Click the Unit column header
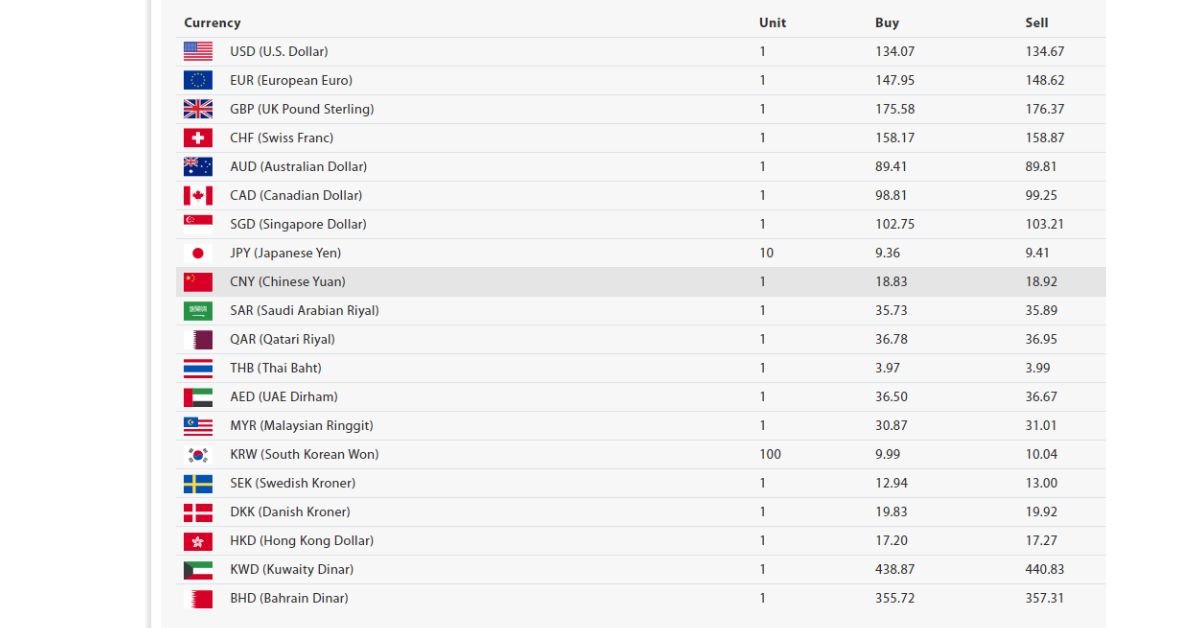 pos(773,23)
